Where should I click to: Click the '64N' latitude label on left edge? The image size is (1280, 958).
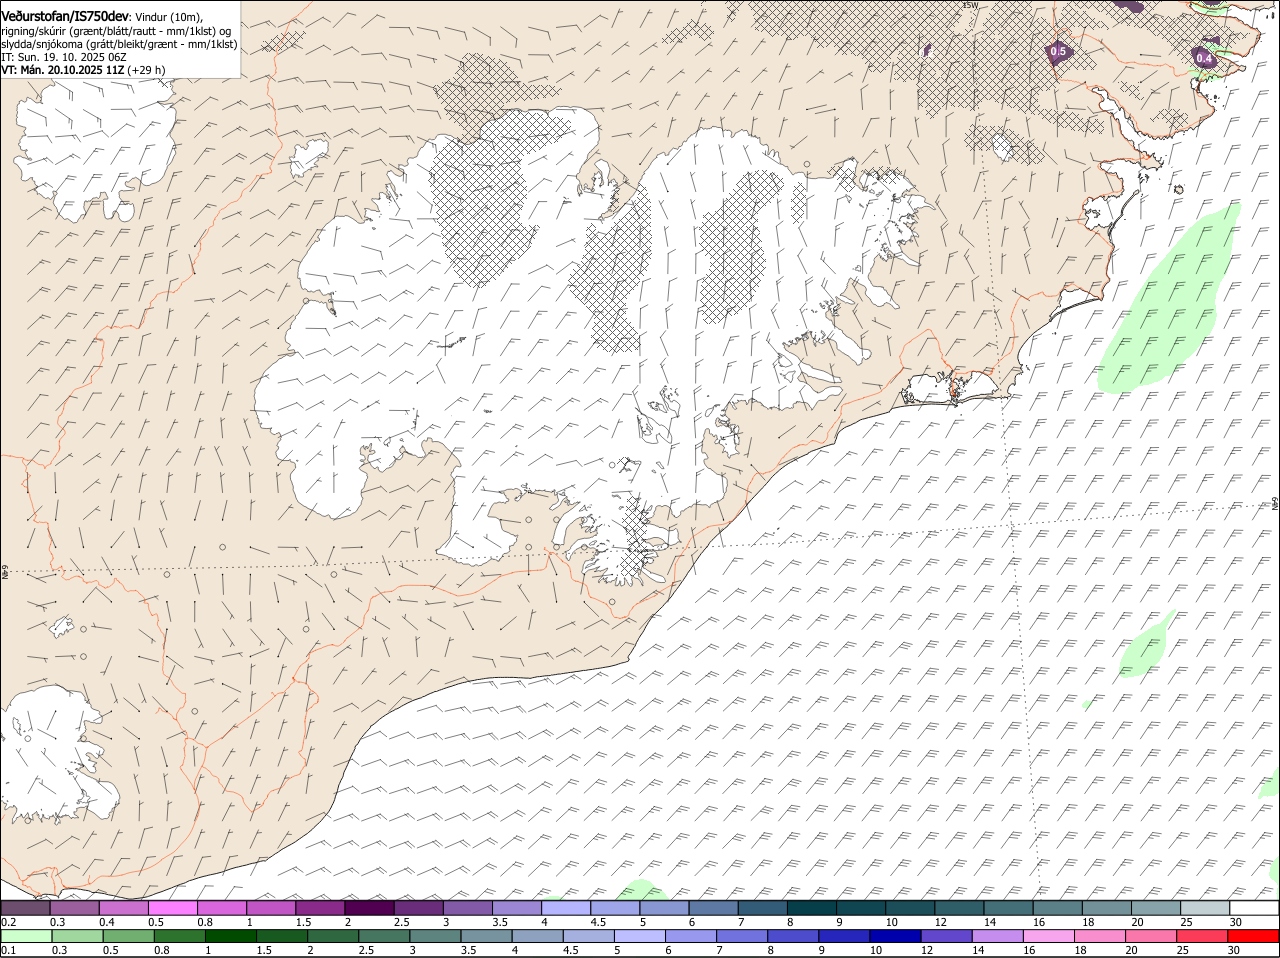point(5,574)
